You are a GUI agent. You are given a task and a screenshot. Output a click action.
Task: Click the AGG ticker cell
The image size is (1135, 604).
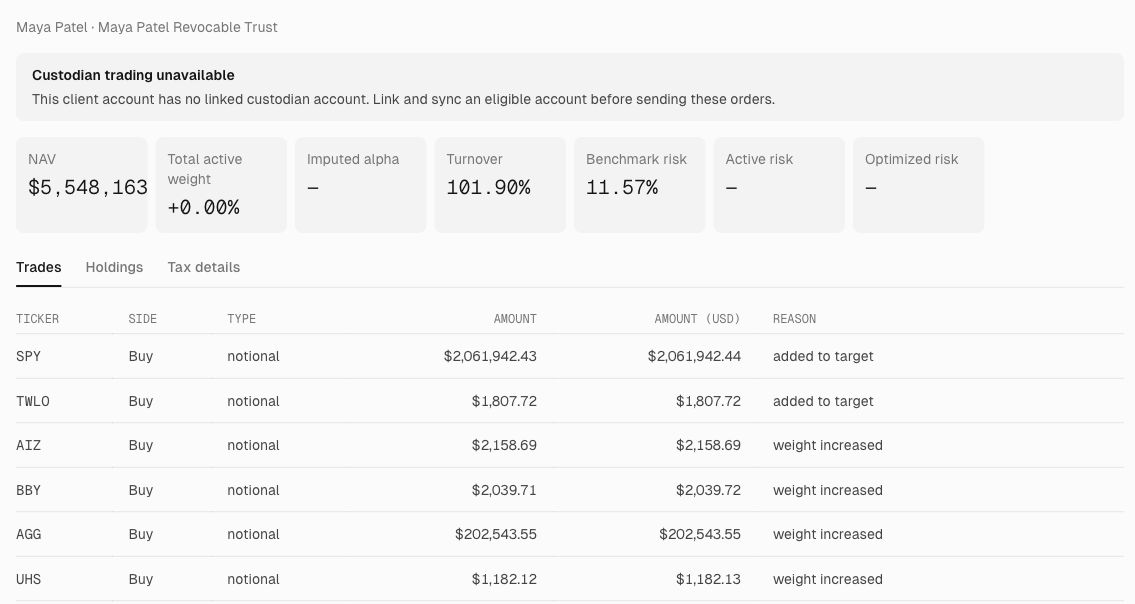coord(28,534)
